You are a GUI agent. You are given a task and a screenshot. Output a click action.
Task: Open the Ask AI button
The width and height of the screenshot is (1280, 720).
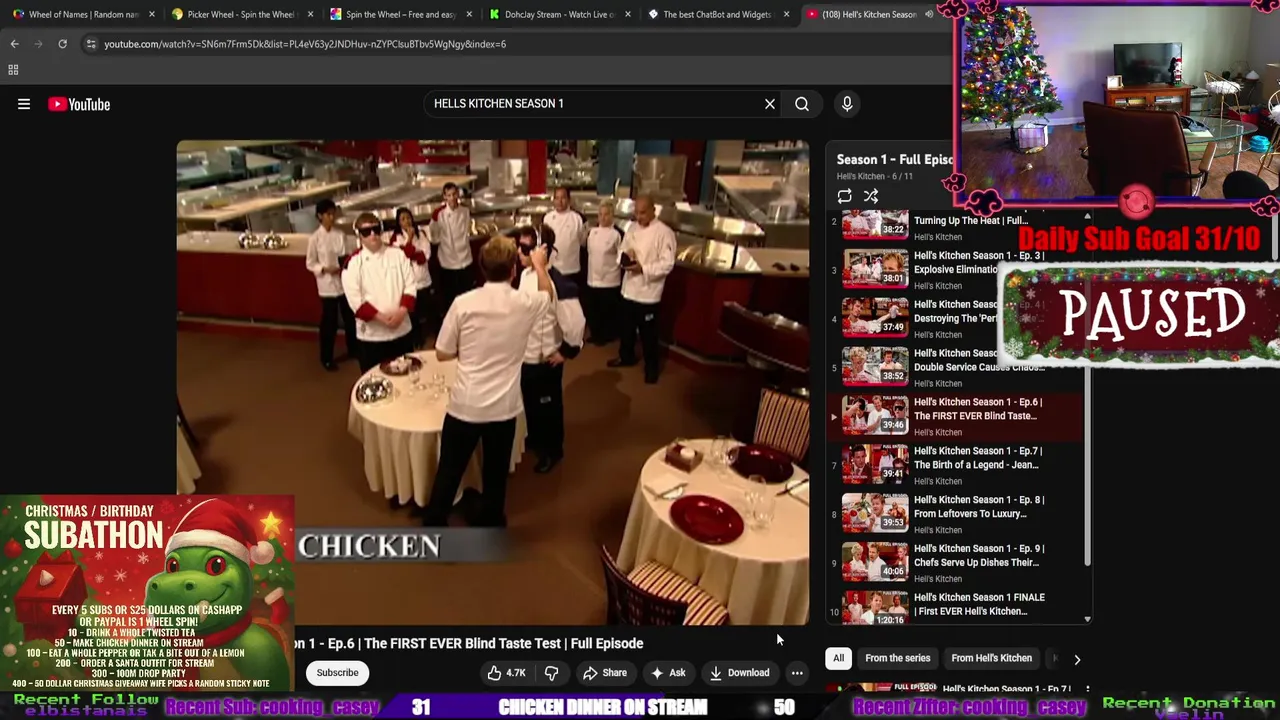coord(667,673)
